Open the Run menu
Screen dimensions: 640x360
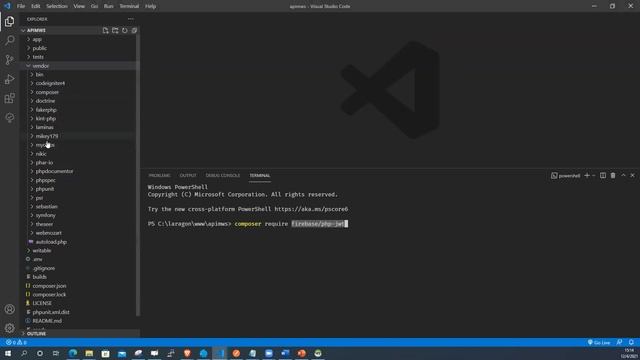point(109,6)
